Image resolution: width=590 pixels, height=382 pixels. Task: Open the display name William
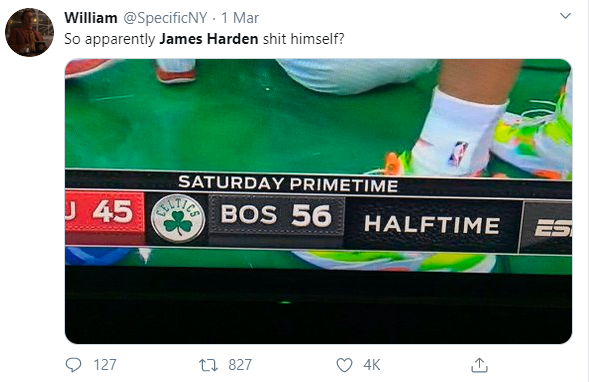coord(91,18)
